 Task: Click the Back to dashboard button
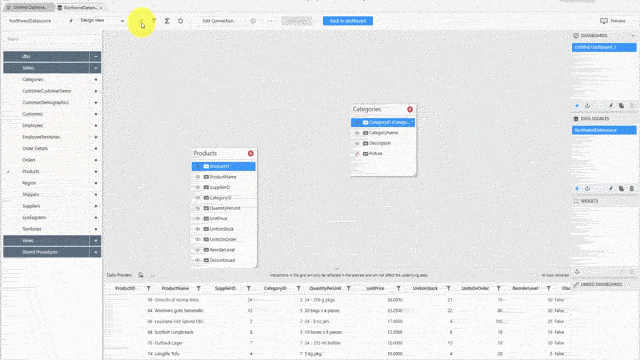[x=348, y=21]
